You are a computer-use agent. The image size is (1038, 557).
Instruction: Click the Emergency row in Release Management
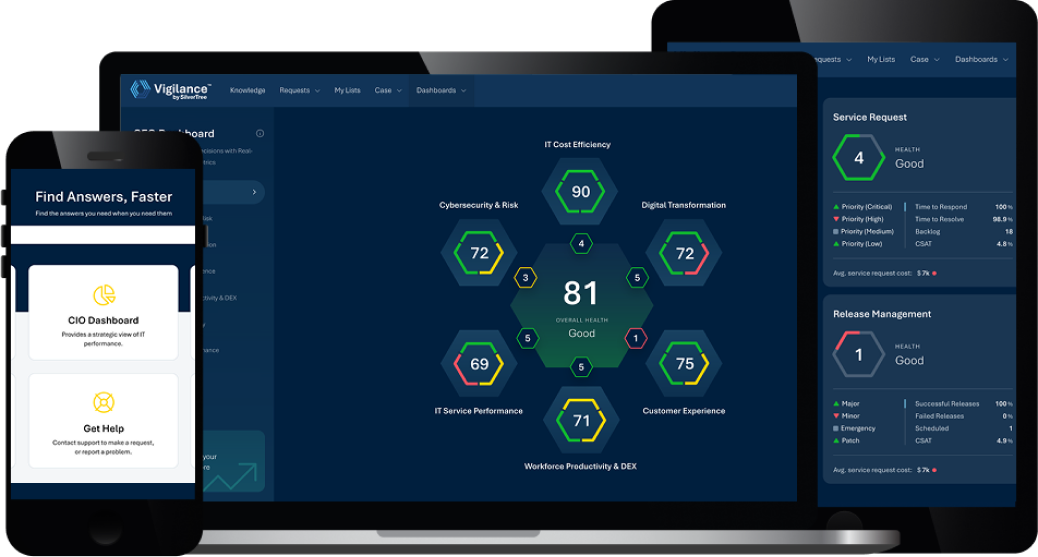pyautogui.click(x=854, y=429)
